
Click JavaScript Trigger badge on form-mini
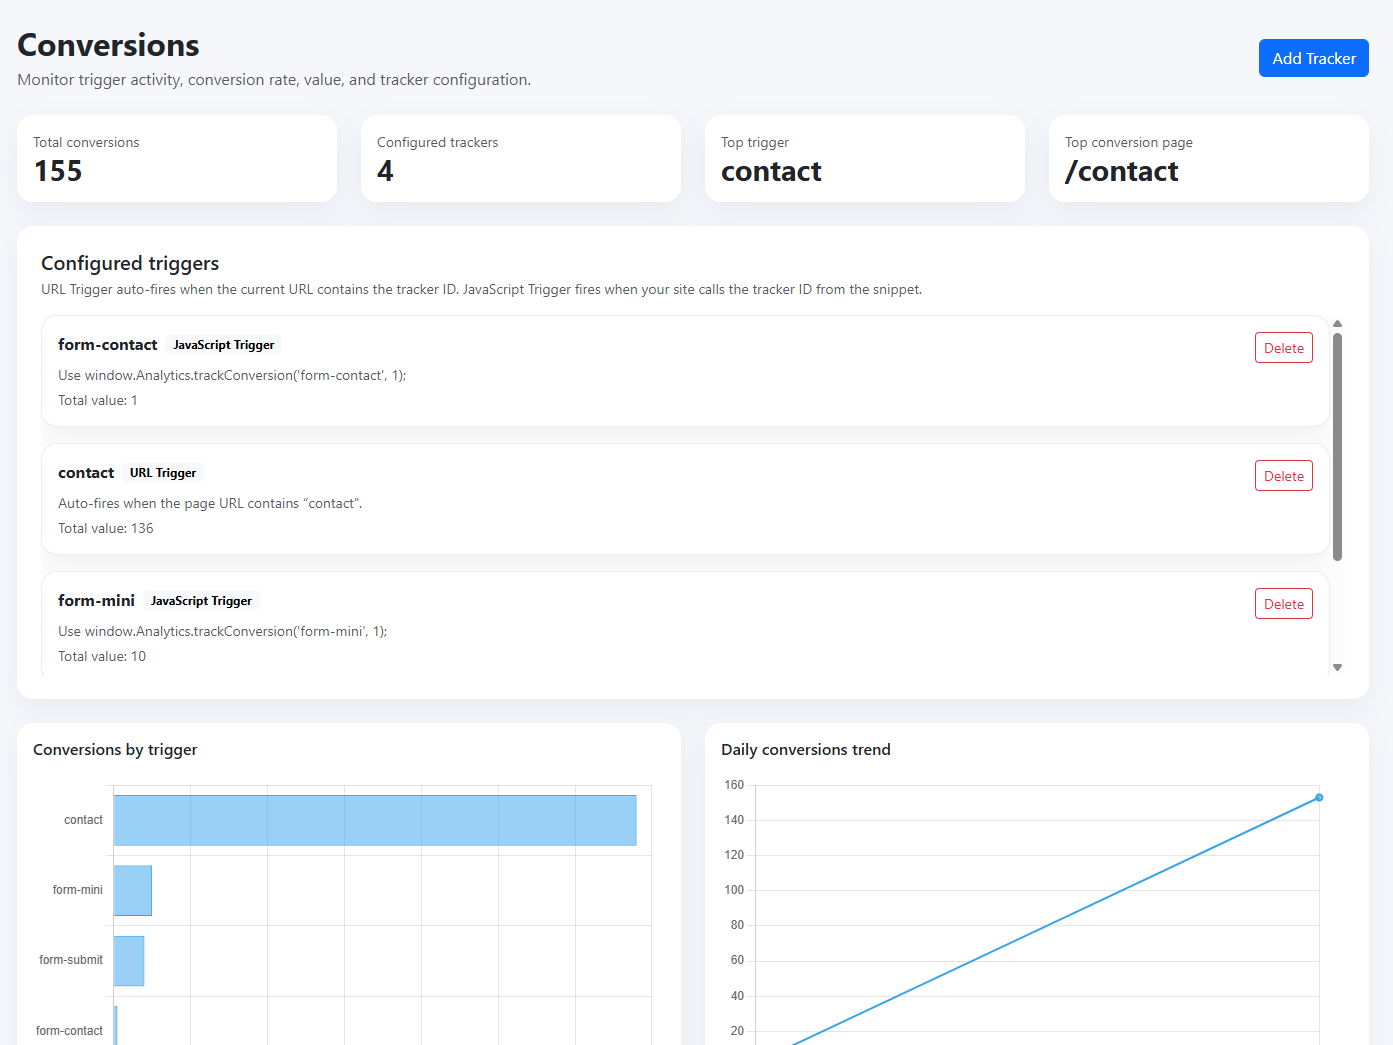201,601
